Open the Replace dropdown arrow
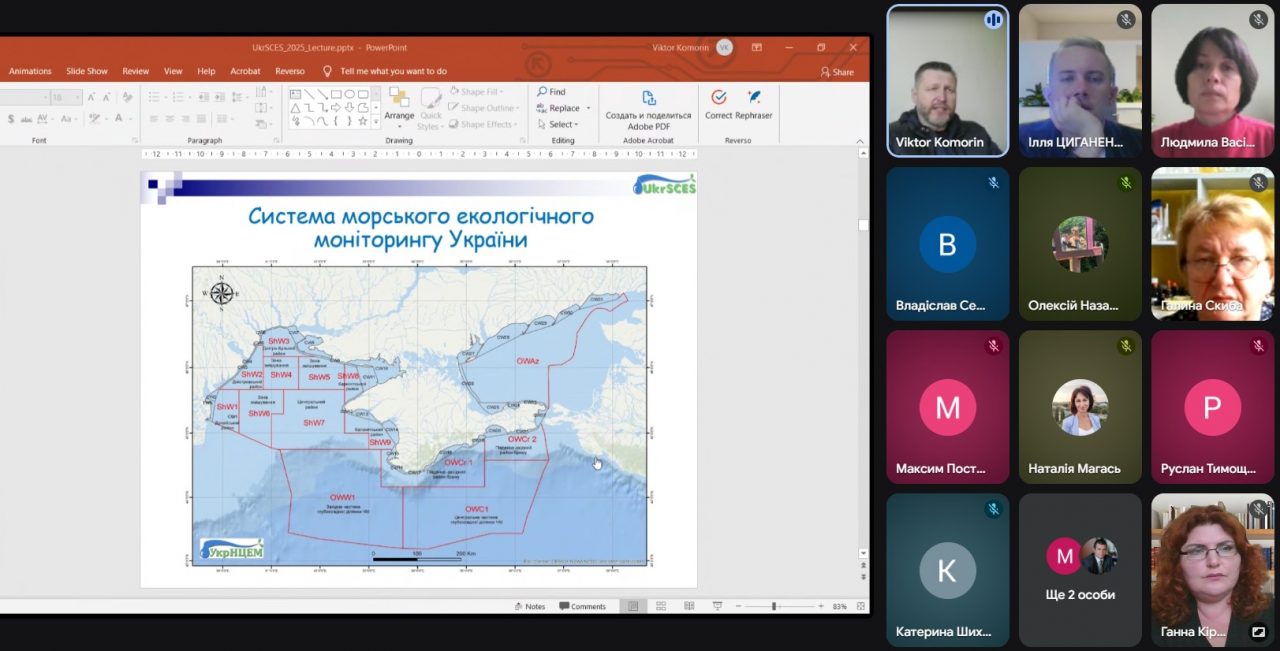Image resolution: width=1280 pixels, height=651 pixels. coord(588,108)
